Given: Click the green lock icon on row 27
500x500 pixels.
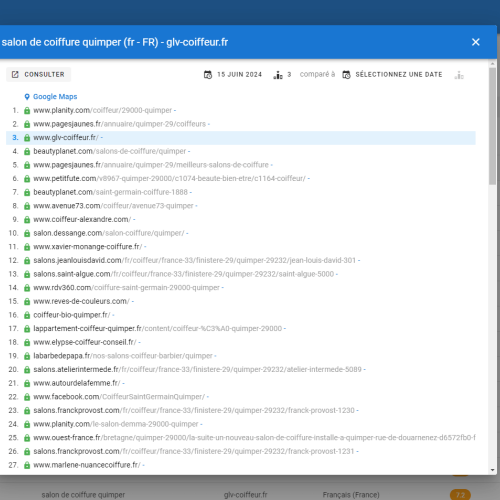Looking at the screenshot, I should (27, 466).
